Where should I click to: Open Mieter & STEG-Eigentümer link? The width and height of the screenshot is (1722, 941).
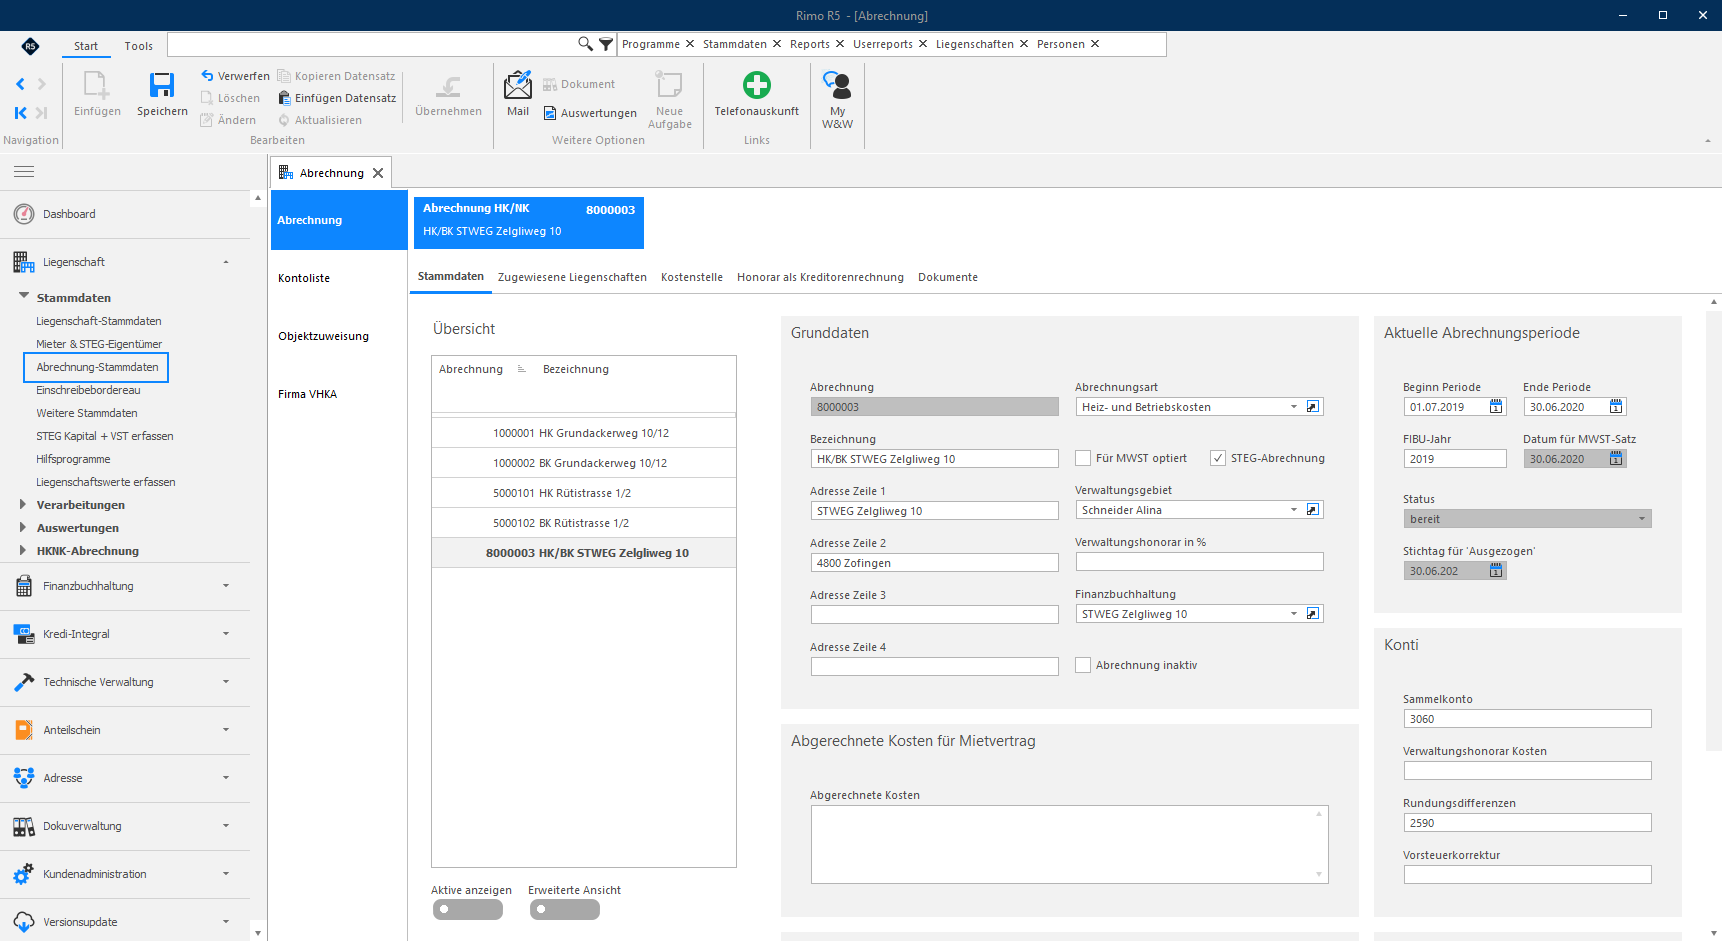[x=99, y=344]
